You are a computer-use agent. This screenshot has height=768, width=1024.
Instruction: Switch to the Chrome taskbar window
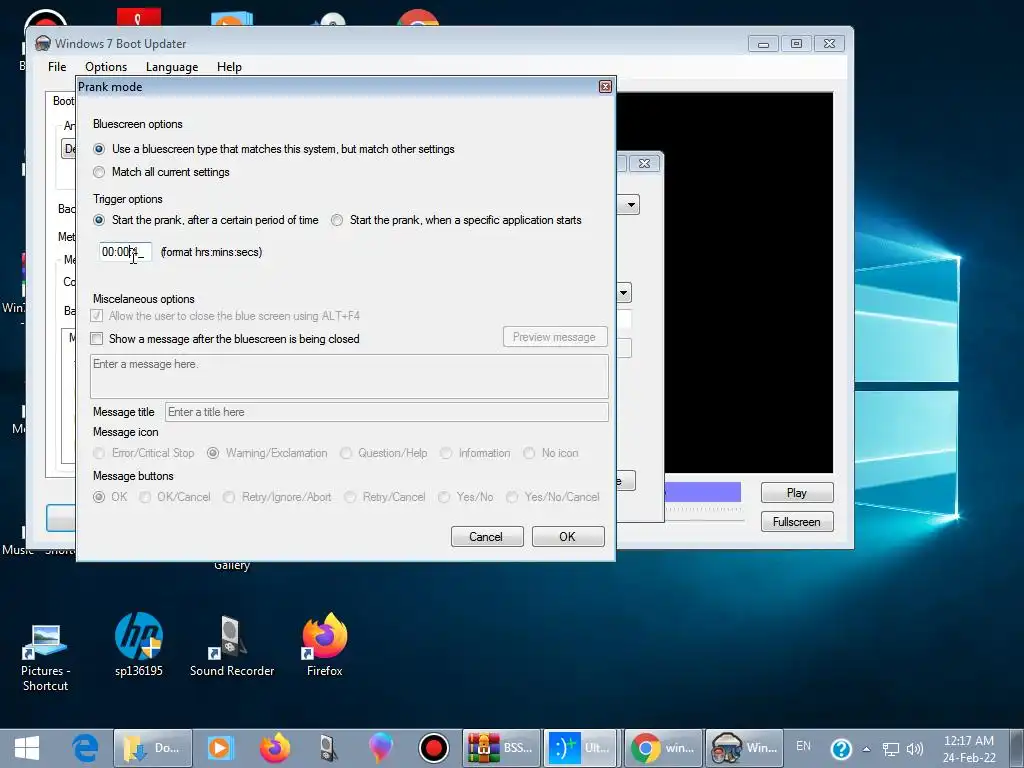664,748
